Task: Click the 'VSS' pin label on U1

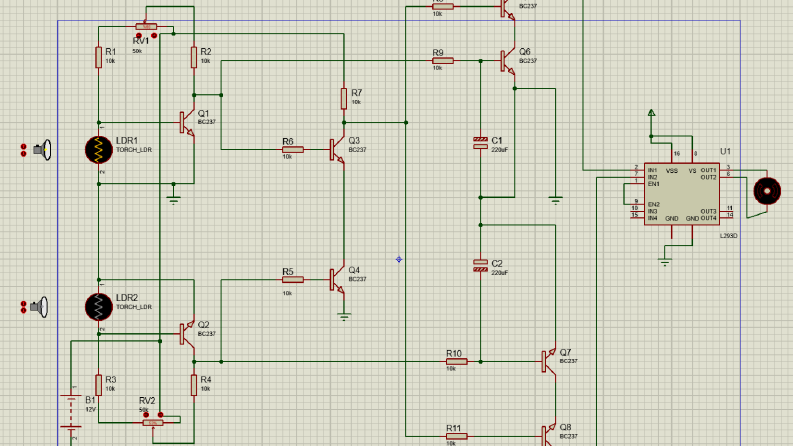Action: point(672,170)
